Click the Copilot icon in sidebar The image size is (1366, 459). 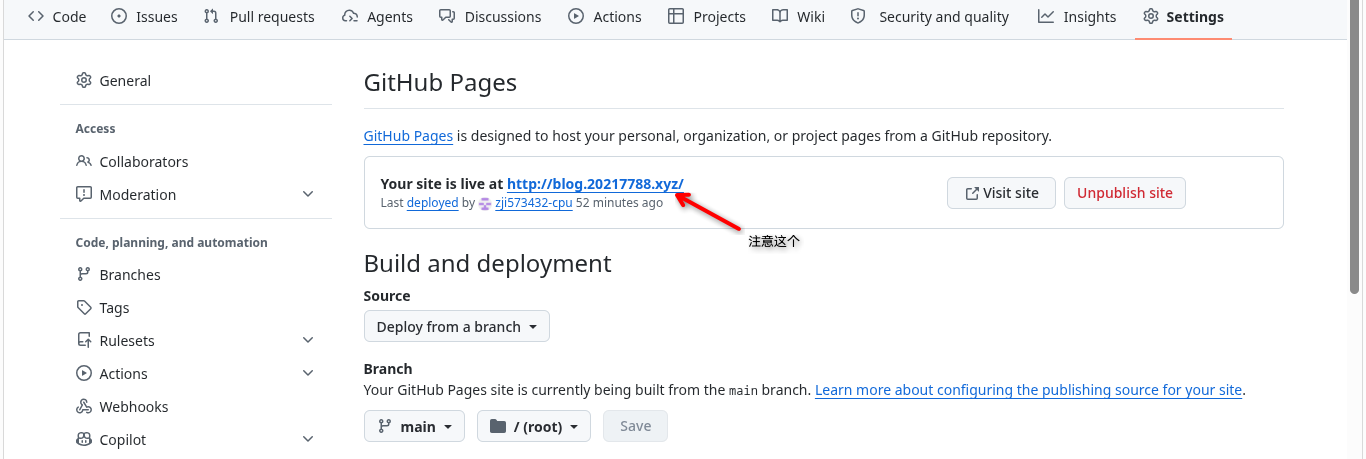point(84,440)
